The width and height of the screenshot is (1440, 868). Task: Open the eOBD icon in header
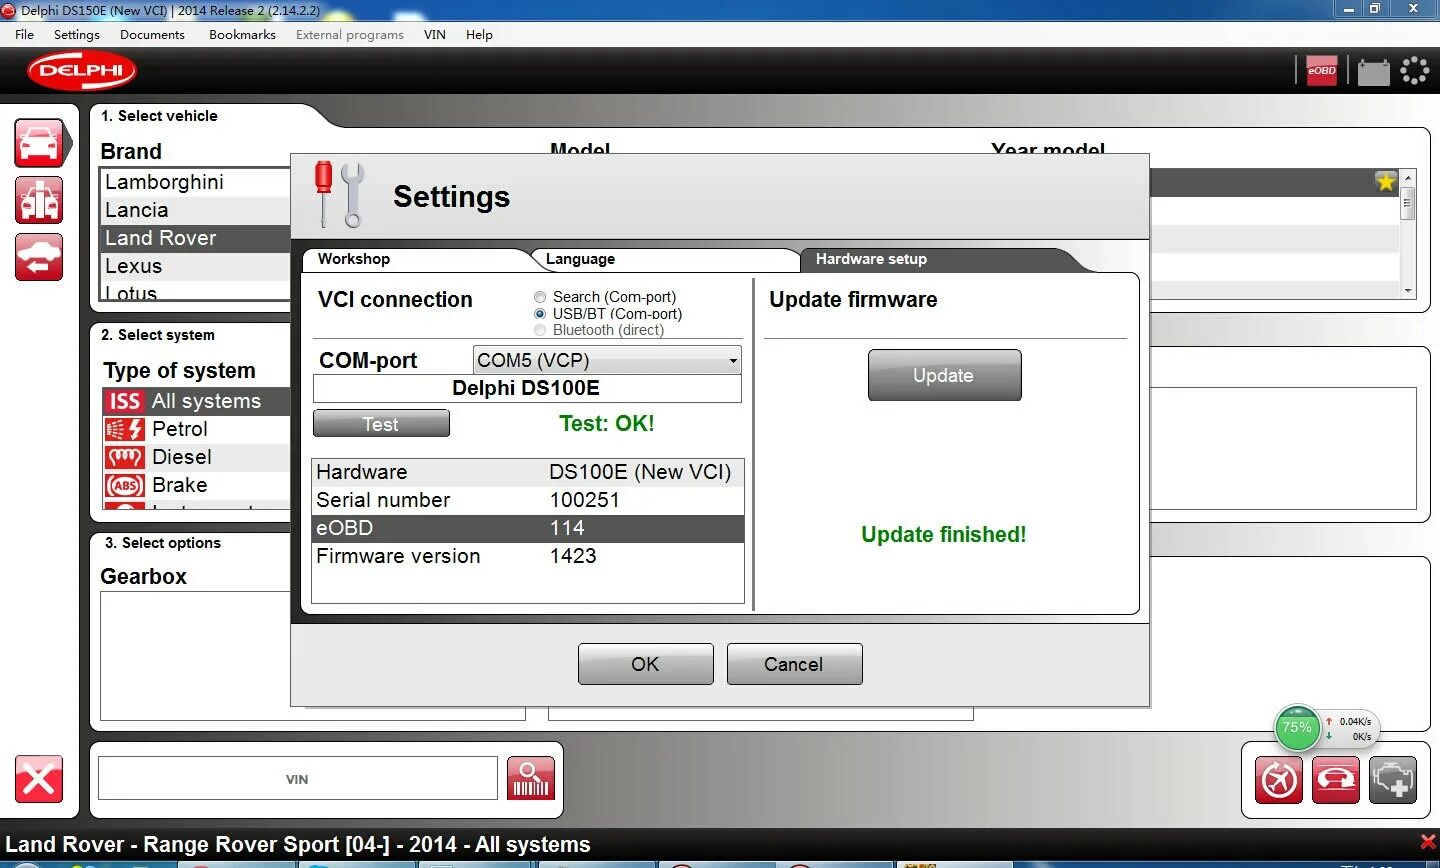1321,71
